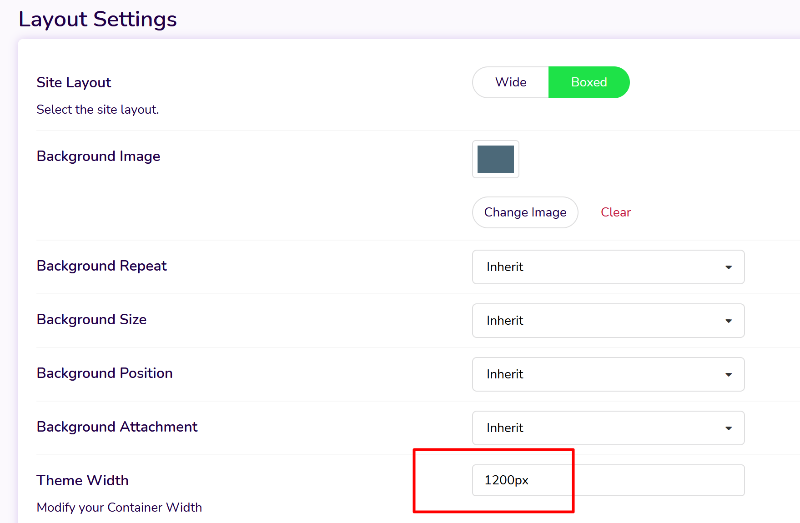The height and width of the screenshot is (523, 800).
Task: Open the Background Repeat dropdown
Action: pyautogui.click(x=607, y=267)
